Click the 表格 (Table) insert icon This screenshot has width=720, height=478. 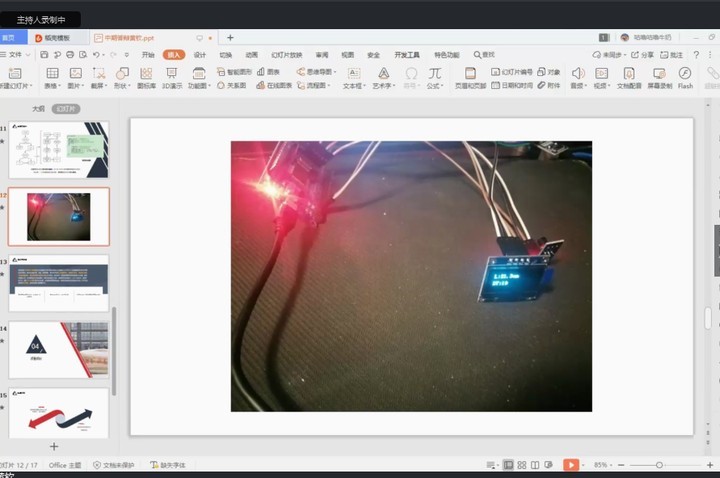(x=52, y=76)
